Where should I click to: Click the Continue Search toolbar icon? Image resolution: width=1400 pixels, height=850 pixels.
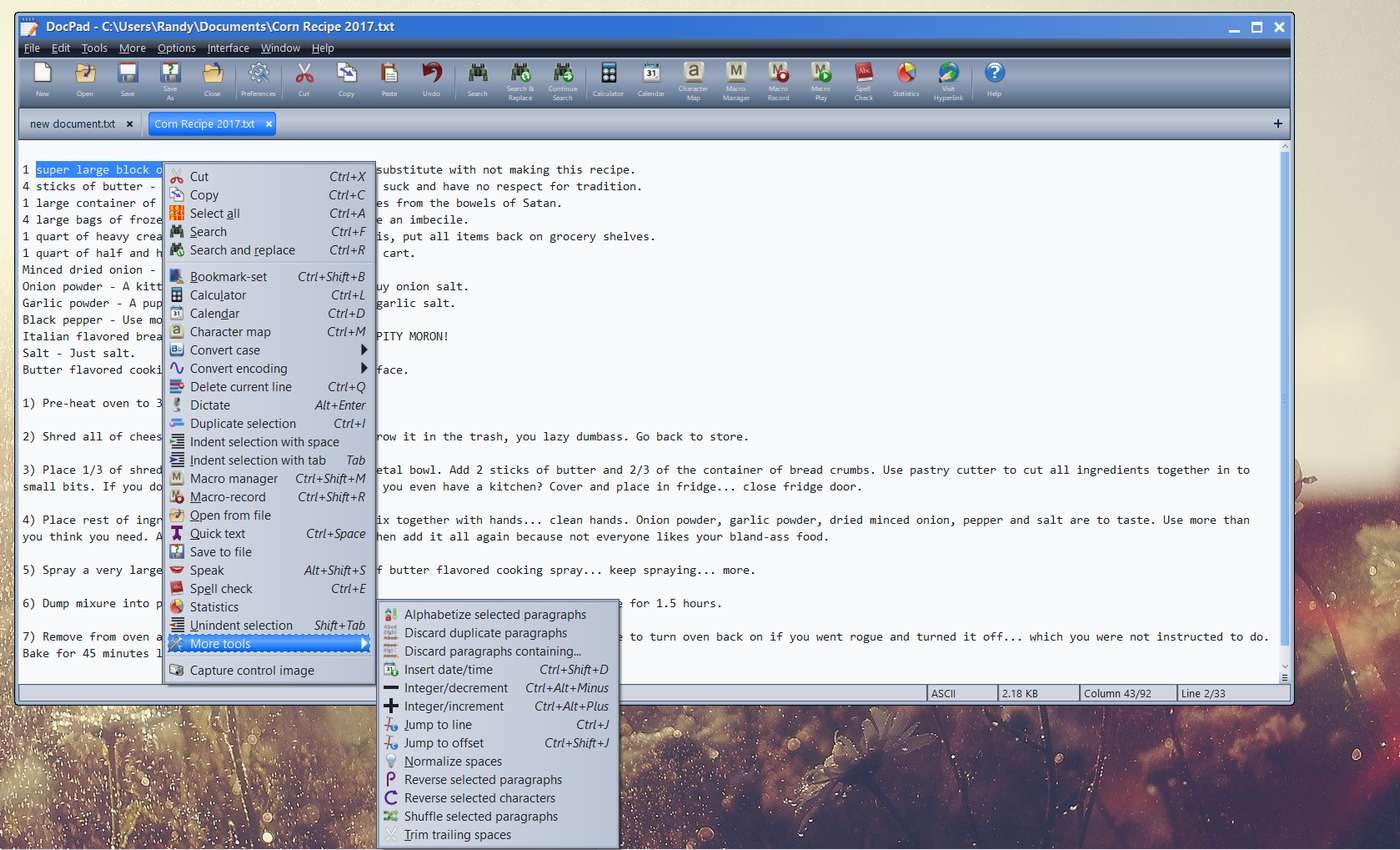(563, 81)
